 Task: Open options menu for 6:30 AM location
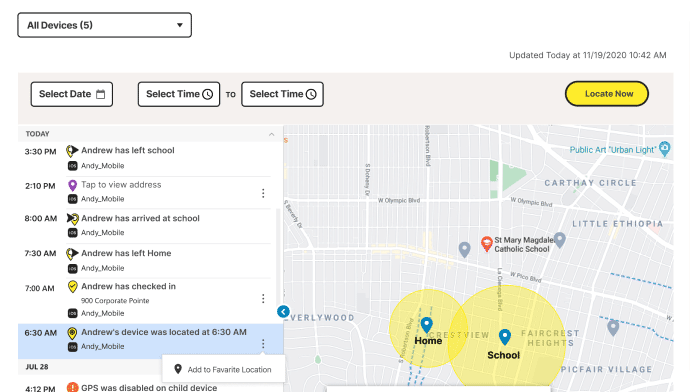[263, 344]
